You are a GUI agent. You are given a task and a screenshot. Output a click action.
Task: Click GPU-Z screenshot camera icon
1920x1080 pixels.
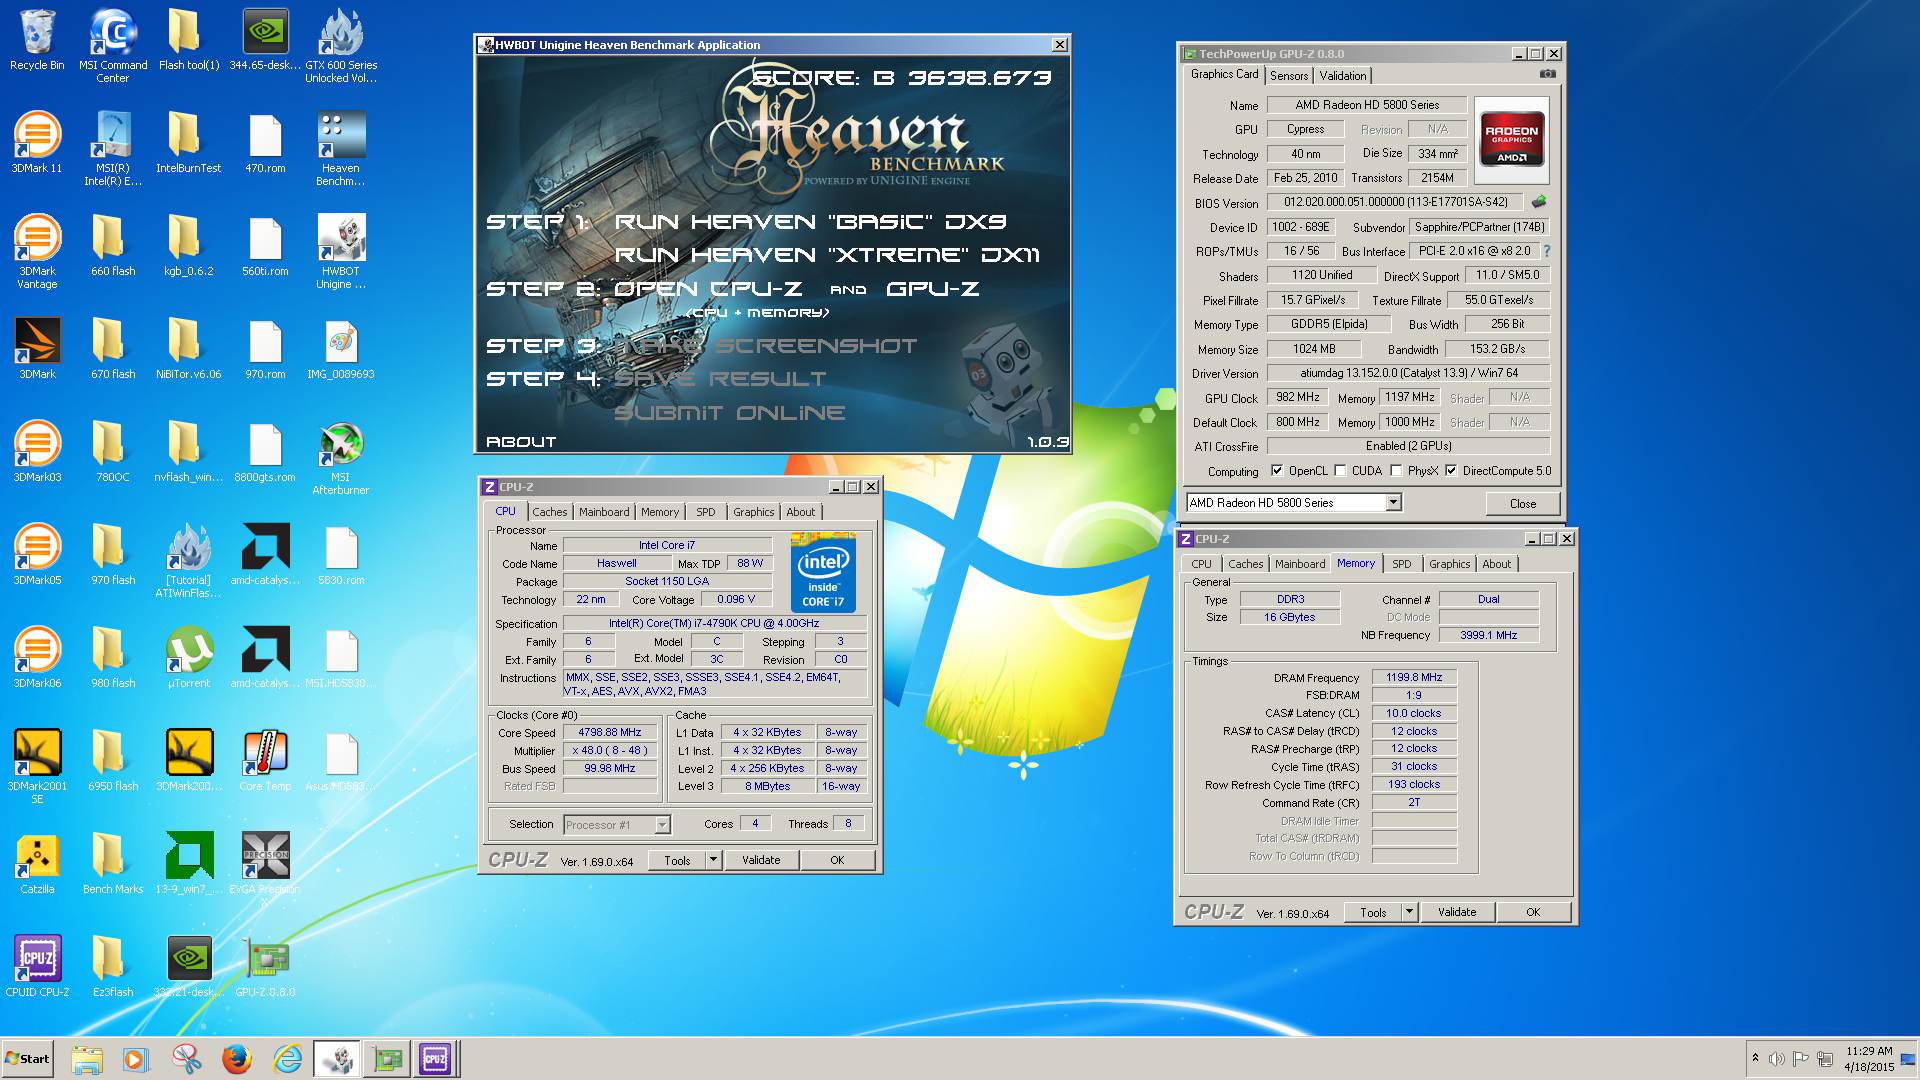(x=1547, y=74)
